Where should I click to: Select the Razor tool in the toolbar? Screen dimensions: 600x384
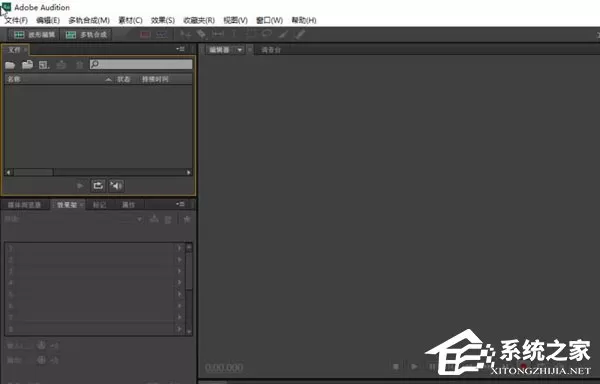(201, 34)
